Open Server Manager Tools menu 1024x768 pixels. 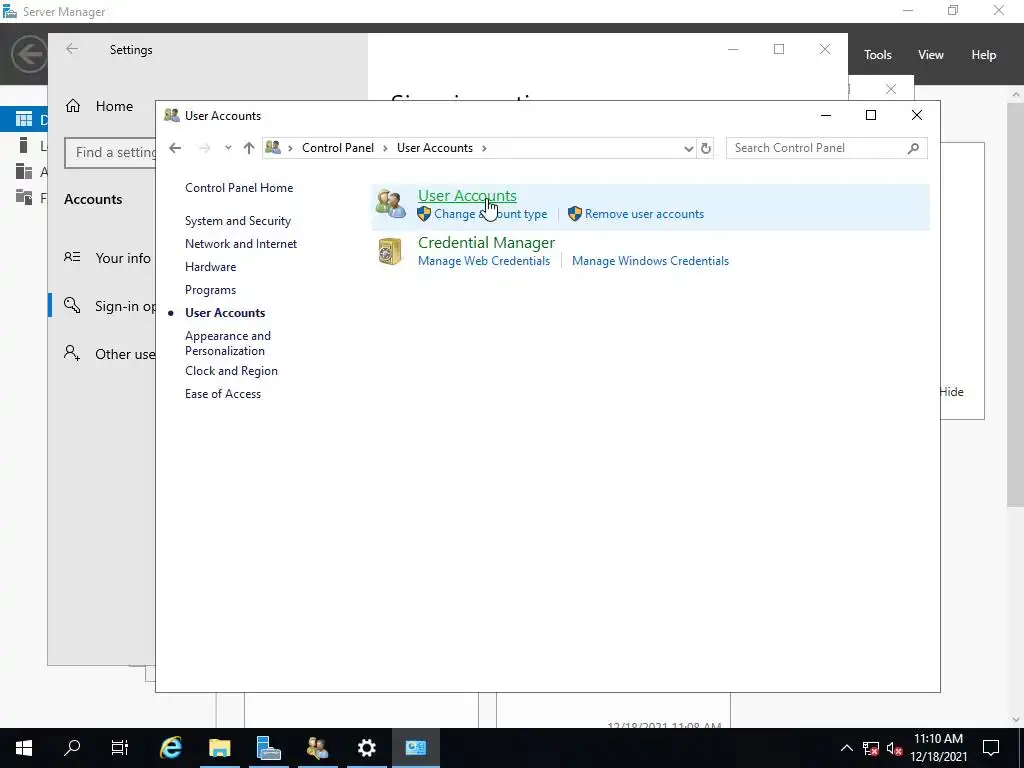(x=878, y=55)
